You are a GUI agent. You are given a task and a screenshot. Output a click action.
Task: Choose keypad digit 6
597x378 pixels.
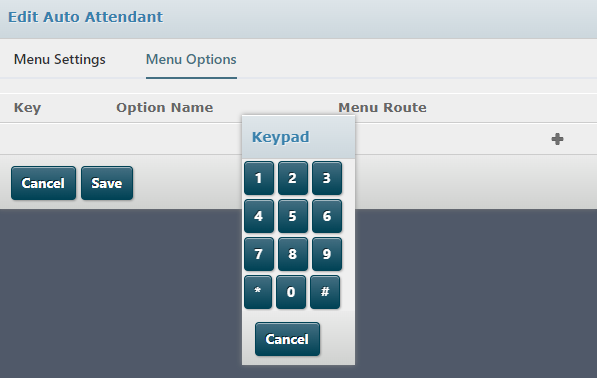pyautogui.click(x=327, y=216)
